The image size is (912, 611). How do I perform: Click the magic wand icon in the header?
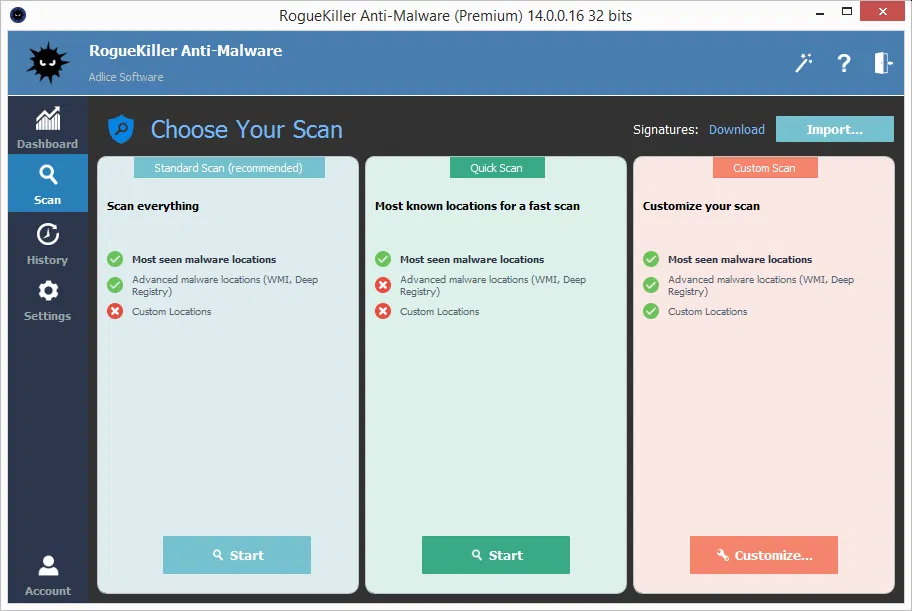point(804,63)
